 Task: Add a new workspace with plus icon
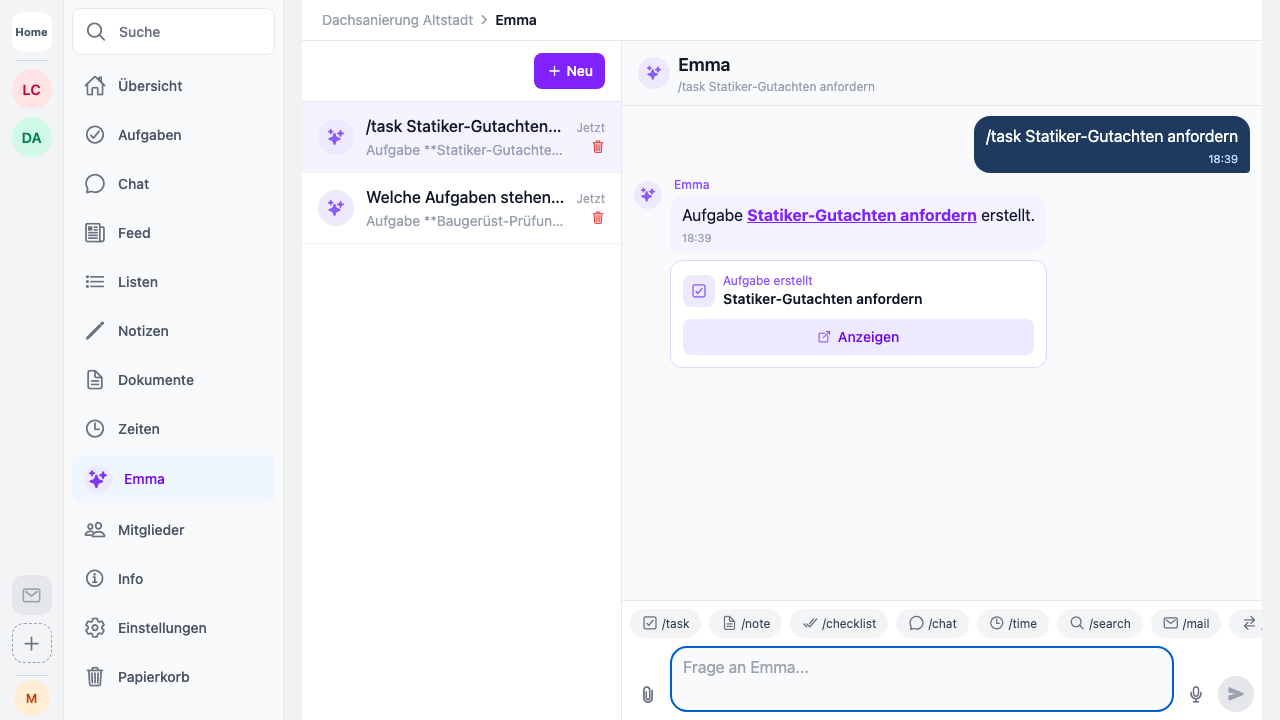(x=32, y=643)
